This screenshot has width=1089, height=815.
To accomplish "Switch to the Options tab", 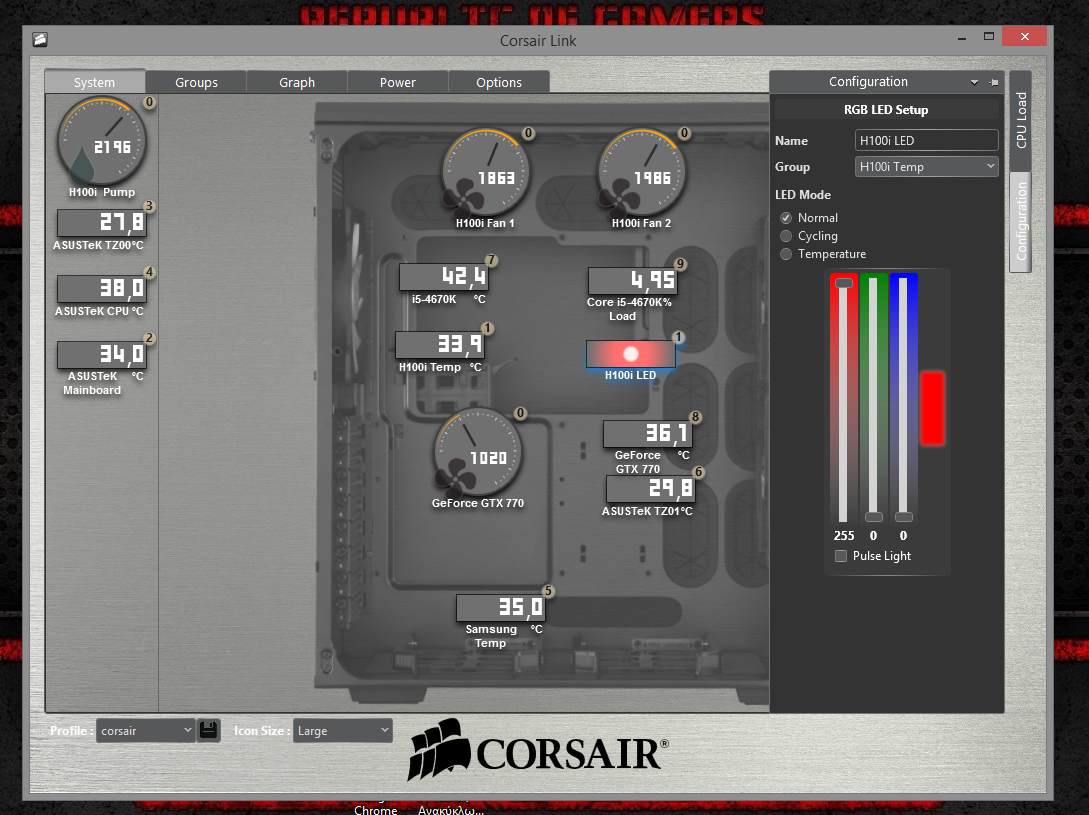I will 499,82.
